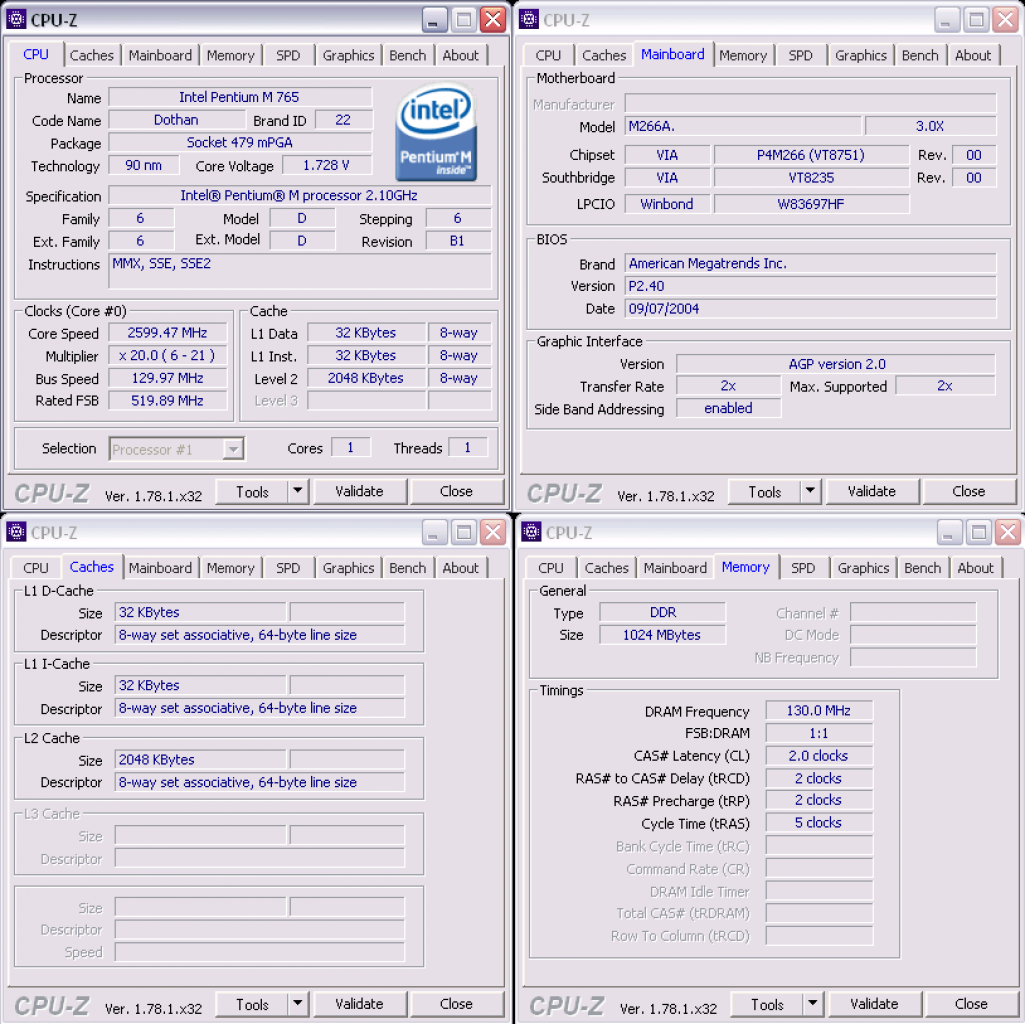
Task: Open the Bench tab in the CPU window
Action: (407, 56)
